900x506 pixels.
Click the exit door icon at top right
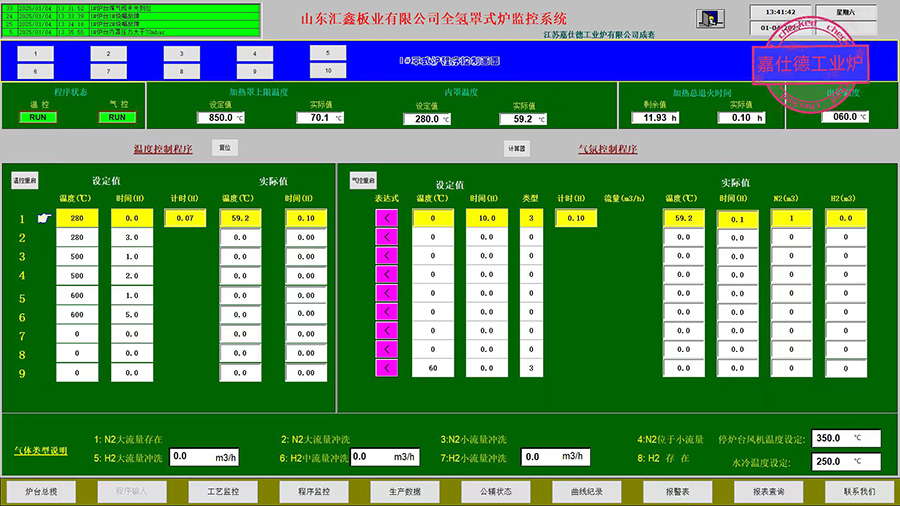(708, 20)
